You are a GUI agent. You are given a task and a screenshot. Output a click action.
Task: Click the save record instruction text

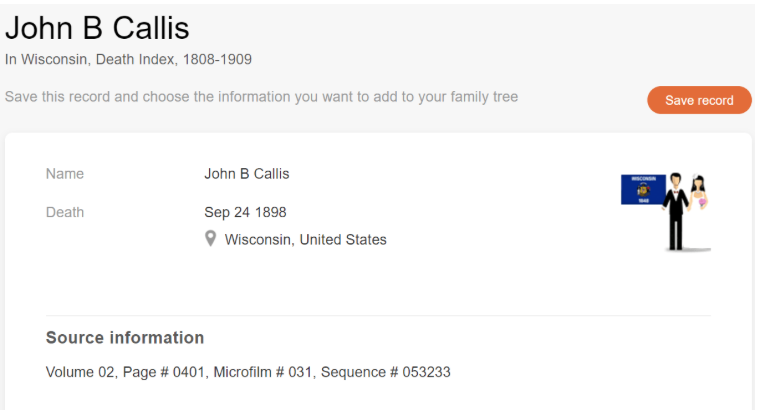[x=261, y=98]
